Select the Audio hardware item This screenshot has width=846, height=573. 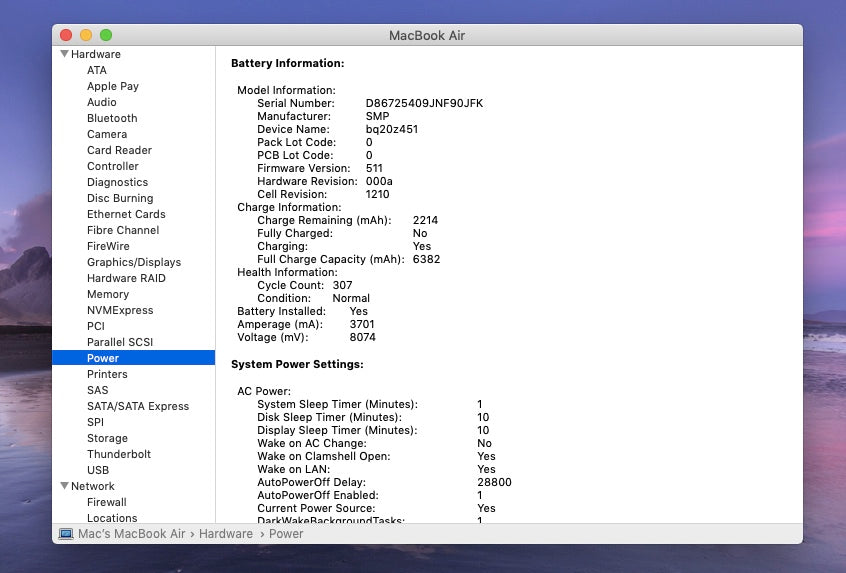pyautogui.click(x=101, y=102)
